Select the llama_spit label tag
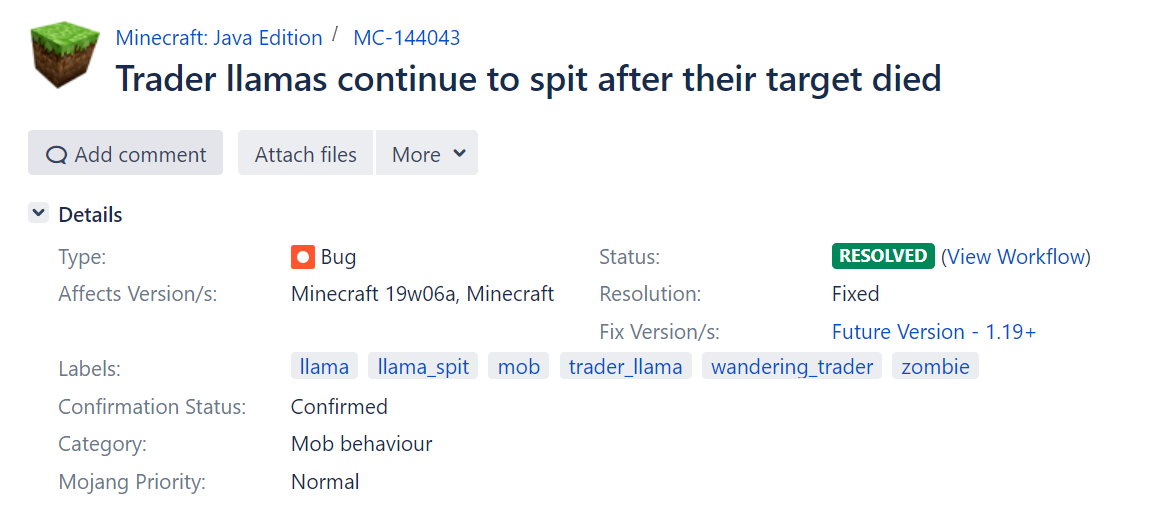The image size is (1153, 509). pos(423,367)
